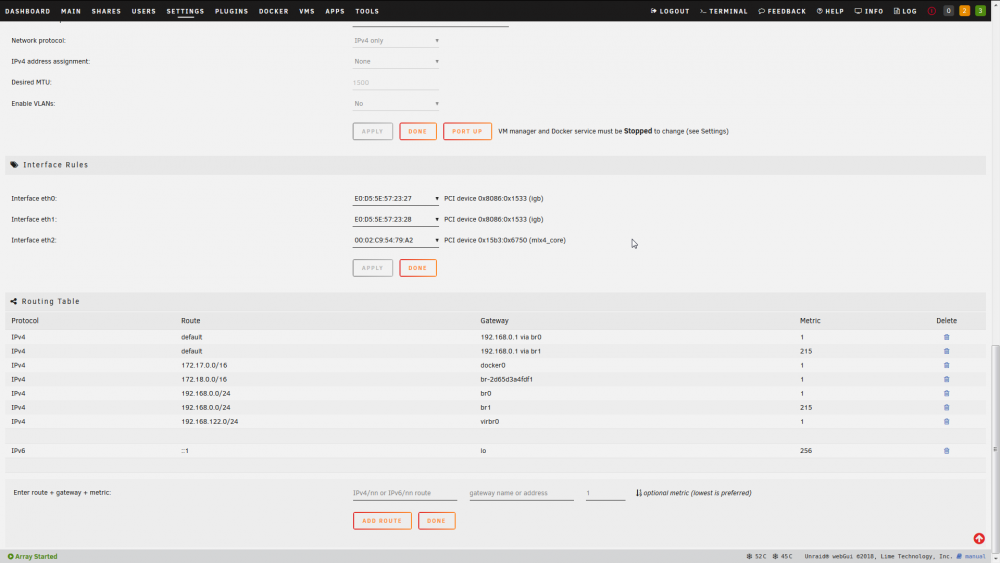Open the gray notification counter 0
The height and width of the screenshot is (563, 1000).
tap(948, 11)
